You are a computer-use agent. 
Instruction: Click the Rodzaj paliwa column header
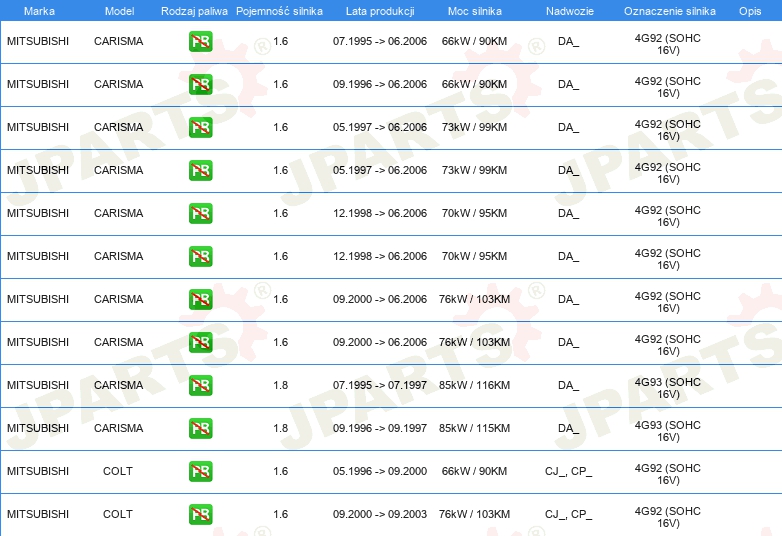194,11
